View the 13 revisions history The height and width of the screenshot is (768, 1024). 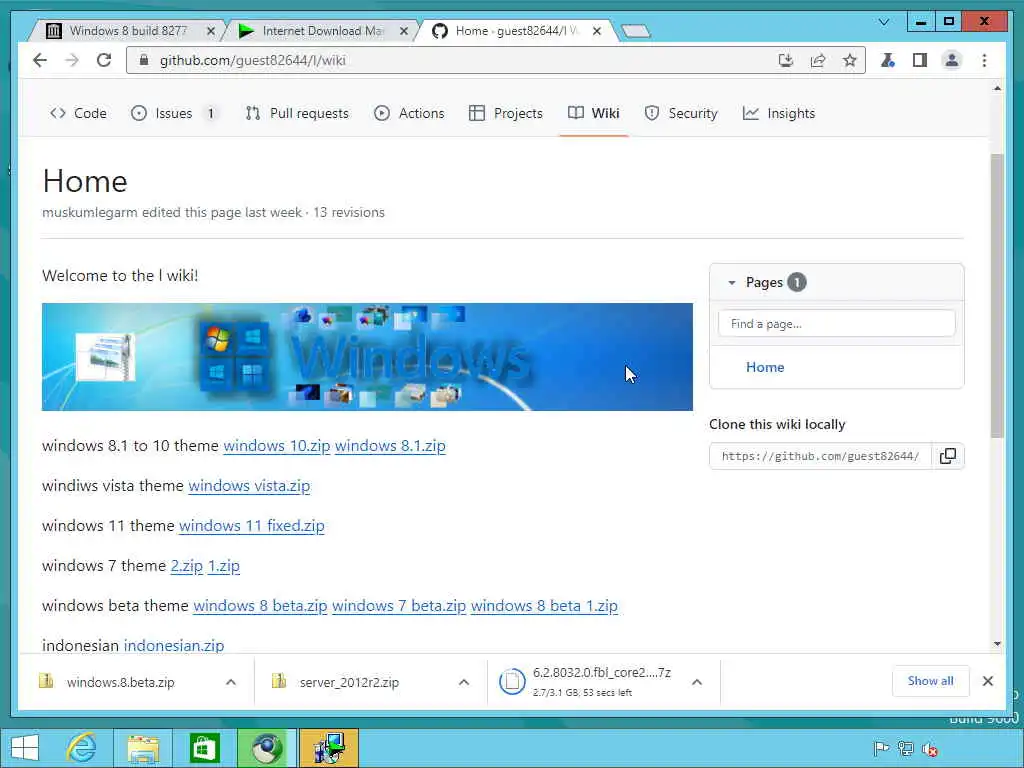coord(349,212)
